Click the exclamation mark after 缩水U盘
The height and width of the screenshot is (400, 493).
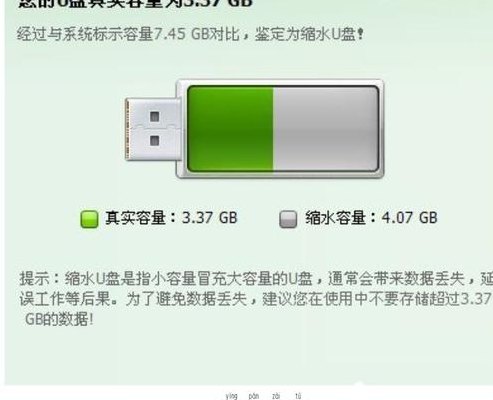point(360,34)
